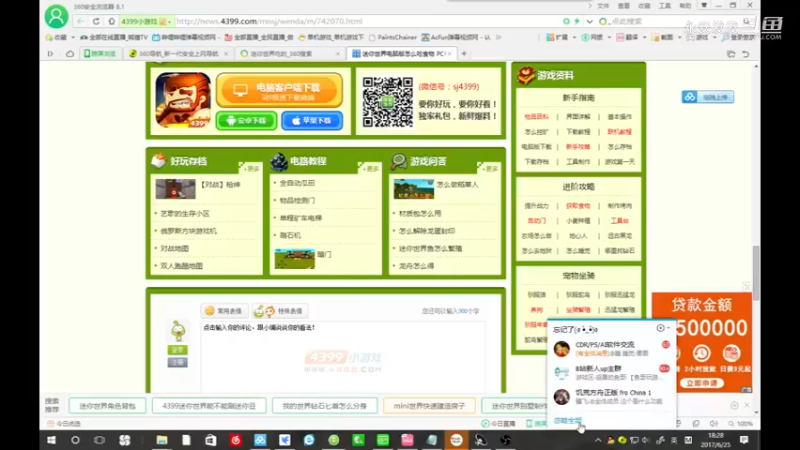
Task: Click 联机教程 link in 新手指南
Action: point(619,132)
